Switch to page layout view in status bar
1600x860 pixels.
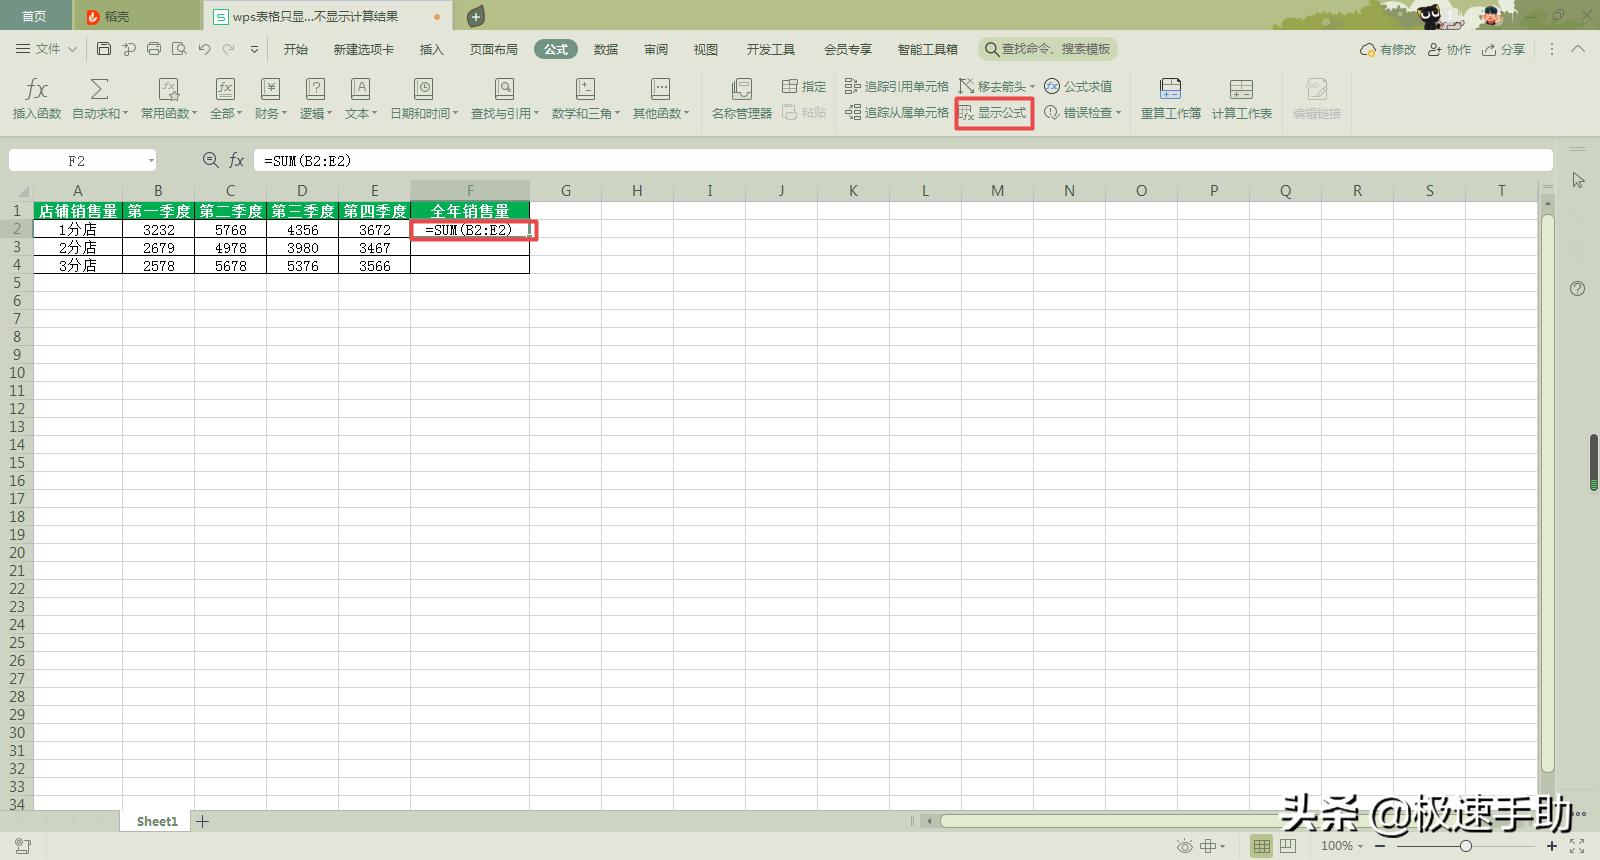pyautogui.click(x=1288, y=846)
